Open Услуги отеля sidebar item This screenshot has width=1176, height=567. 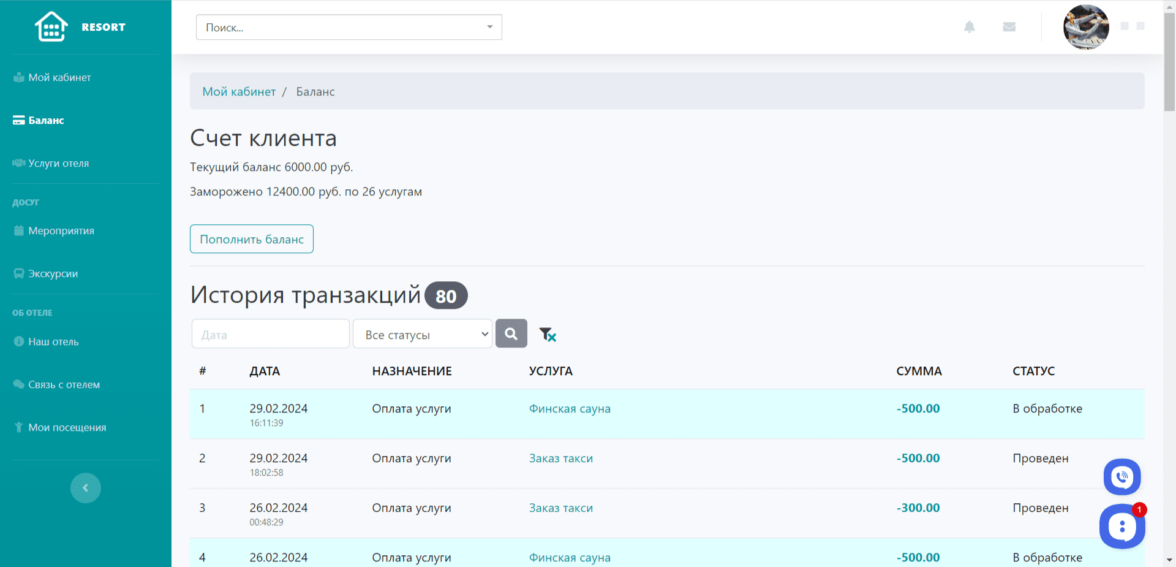tap(58, 163)
